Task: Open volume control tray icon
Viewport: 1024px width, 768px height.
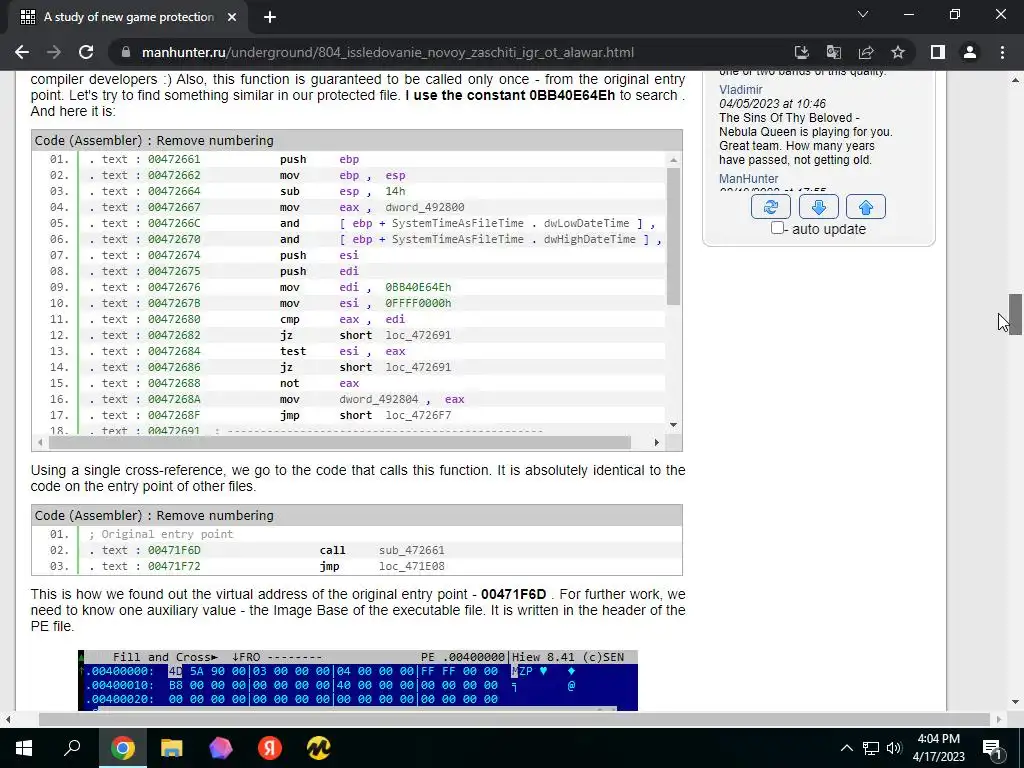Action: coord(894,748)
